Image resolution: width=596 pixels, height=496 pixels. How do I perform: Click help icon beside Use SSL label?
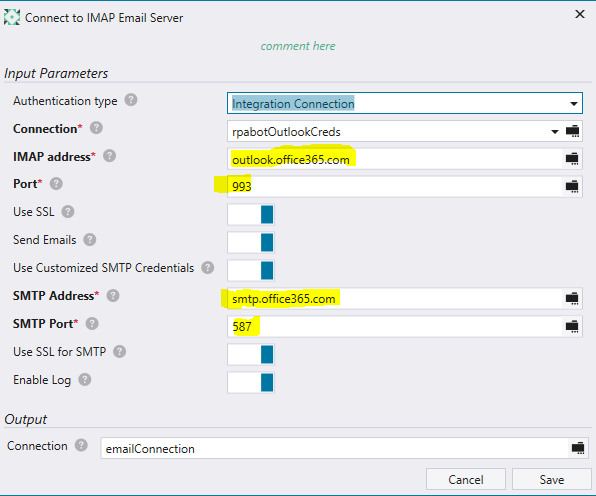[x=68, y=212]
